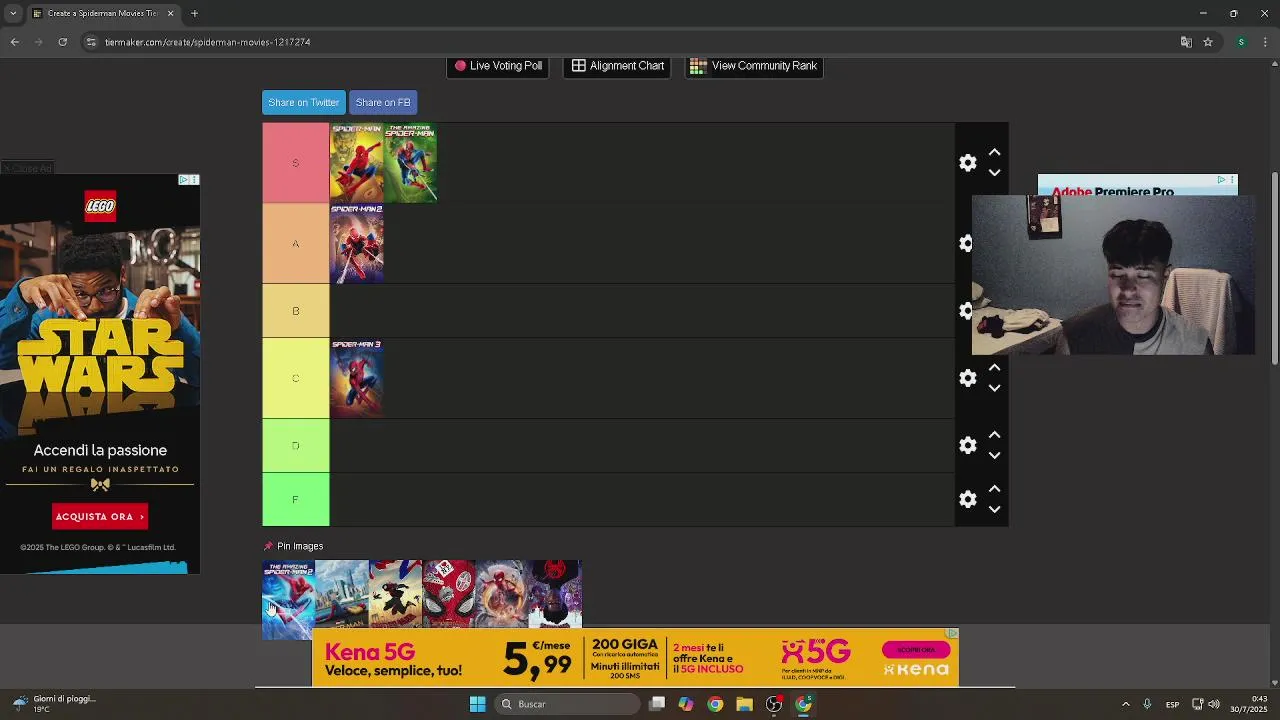Pick No Way Home swirl poster

pos(502,594)
